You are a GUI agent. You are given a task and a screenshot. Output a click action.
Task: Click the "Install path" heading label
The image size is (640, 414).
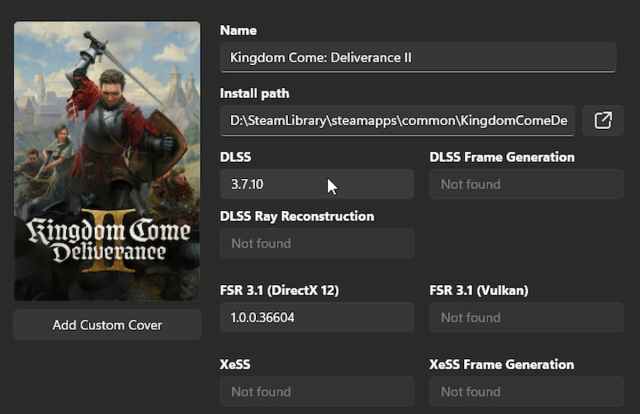click(x=256, y=93)
